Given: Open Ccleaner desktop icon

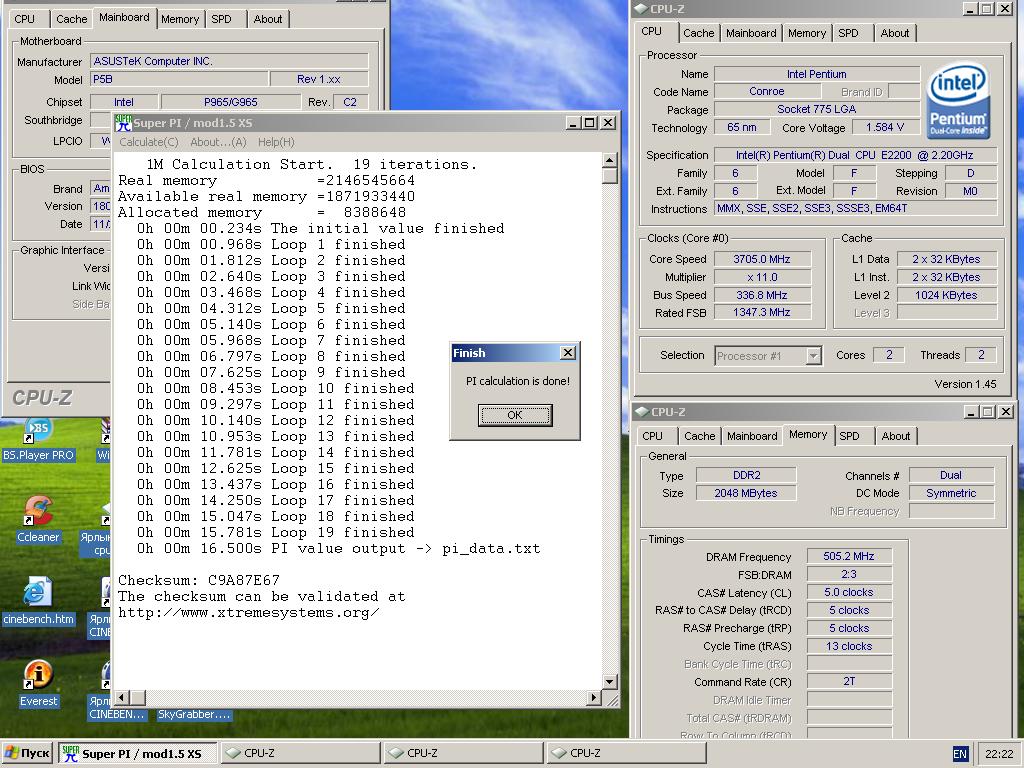Looking at the screenshot, I should [38, 520].
